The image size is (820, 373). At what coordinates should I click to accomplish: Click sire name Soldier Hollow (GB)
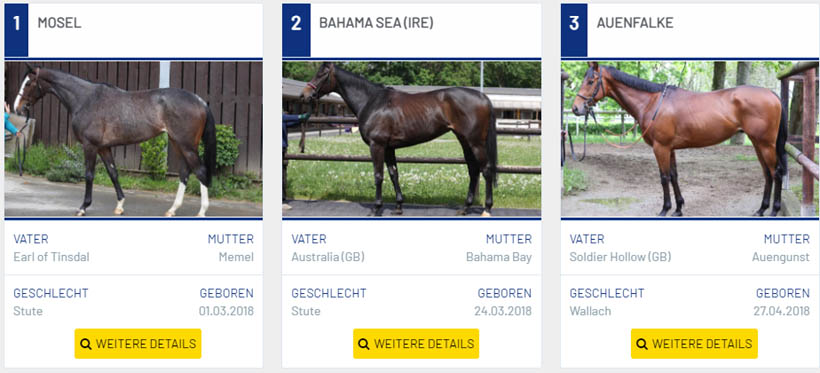click(620, 257)
